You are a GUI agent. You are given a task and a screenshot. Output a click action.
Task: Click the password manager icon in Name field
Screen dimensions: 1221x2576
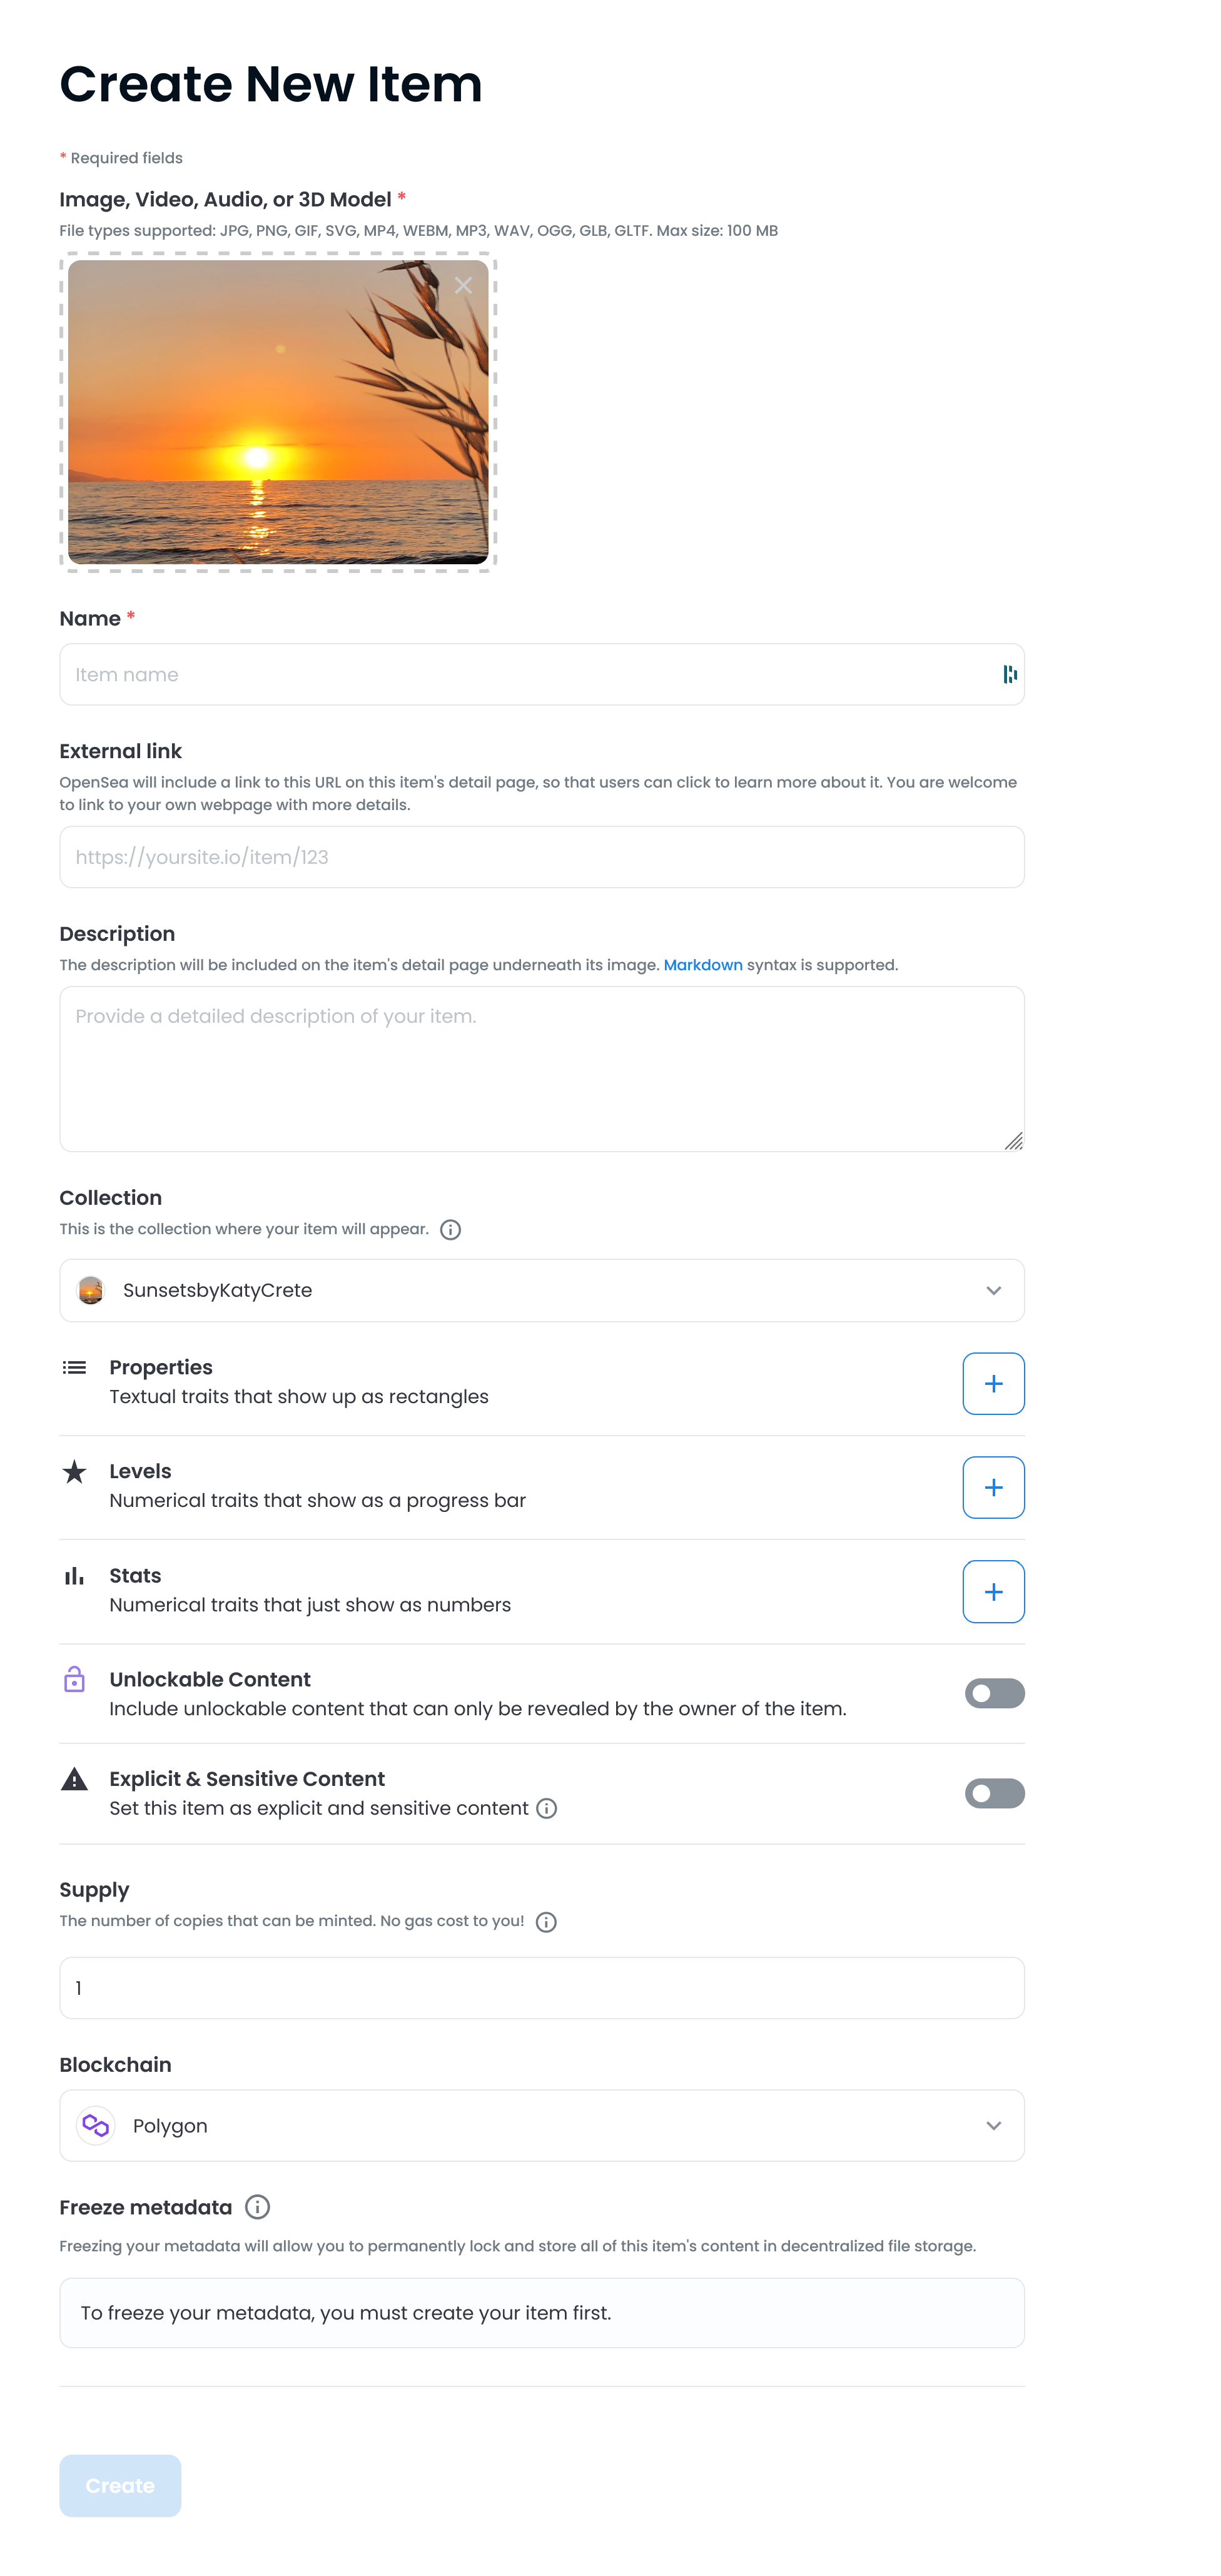(x=1009, y=674)
